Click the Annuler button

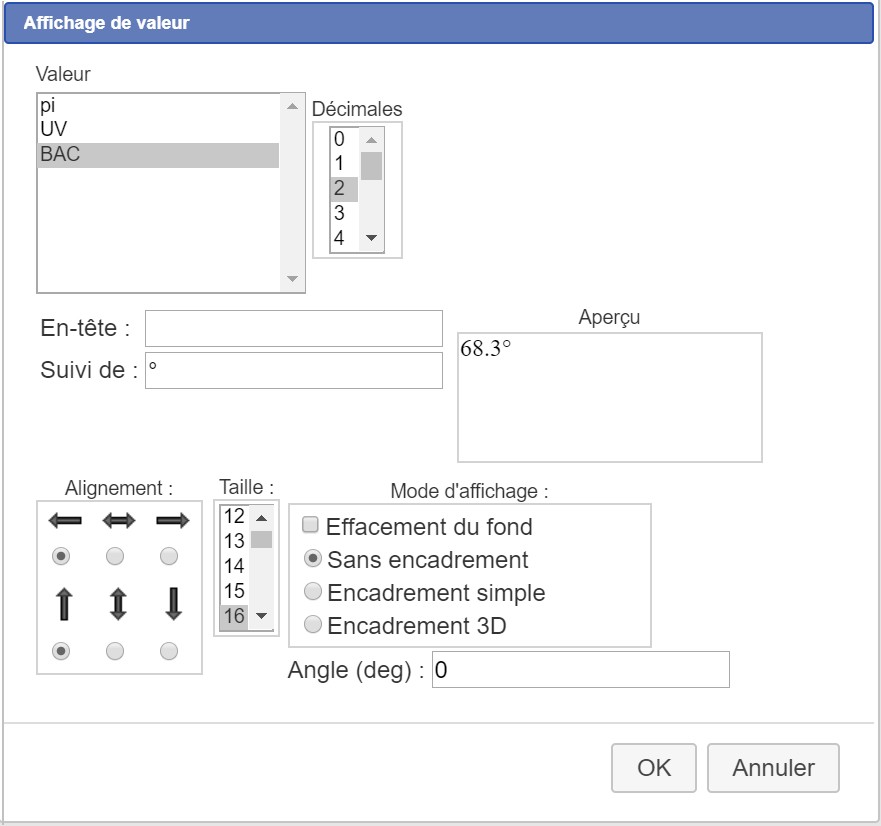point(773,768)
